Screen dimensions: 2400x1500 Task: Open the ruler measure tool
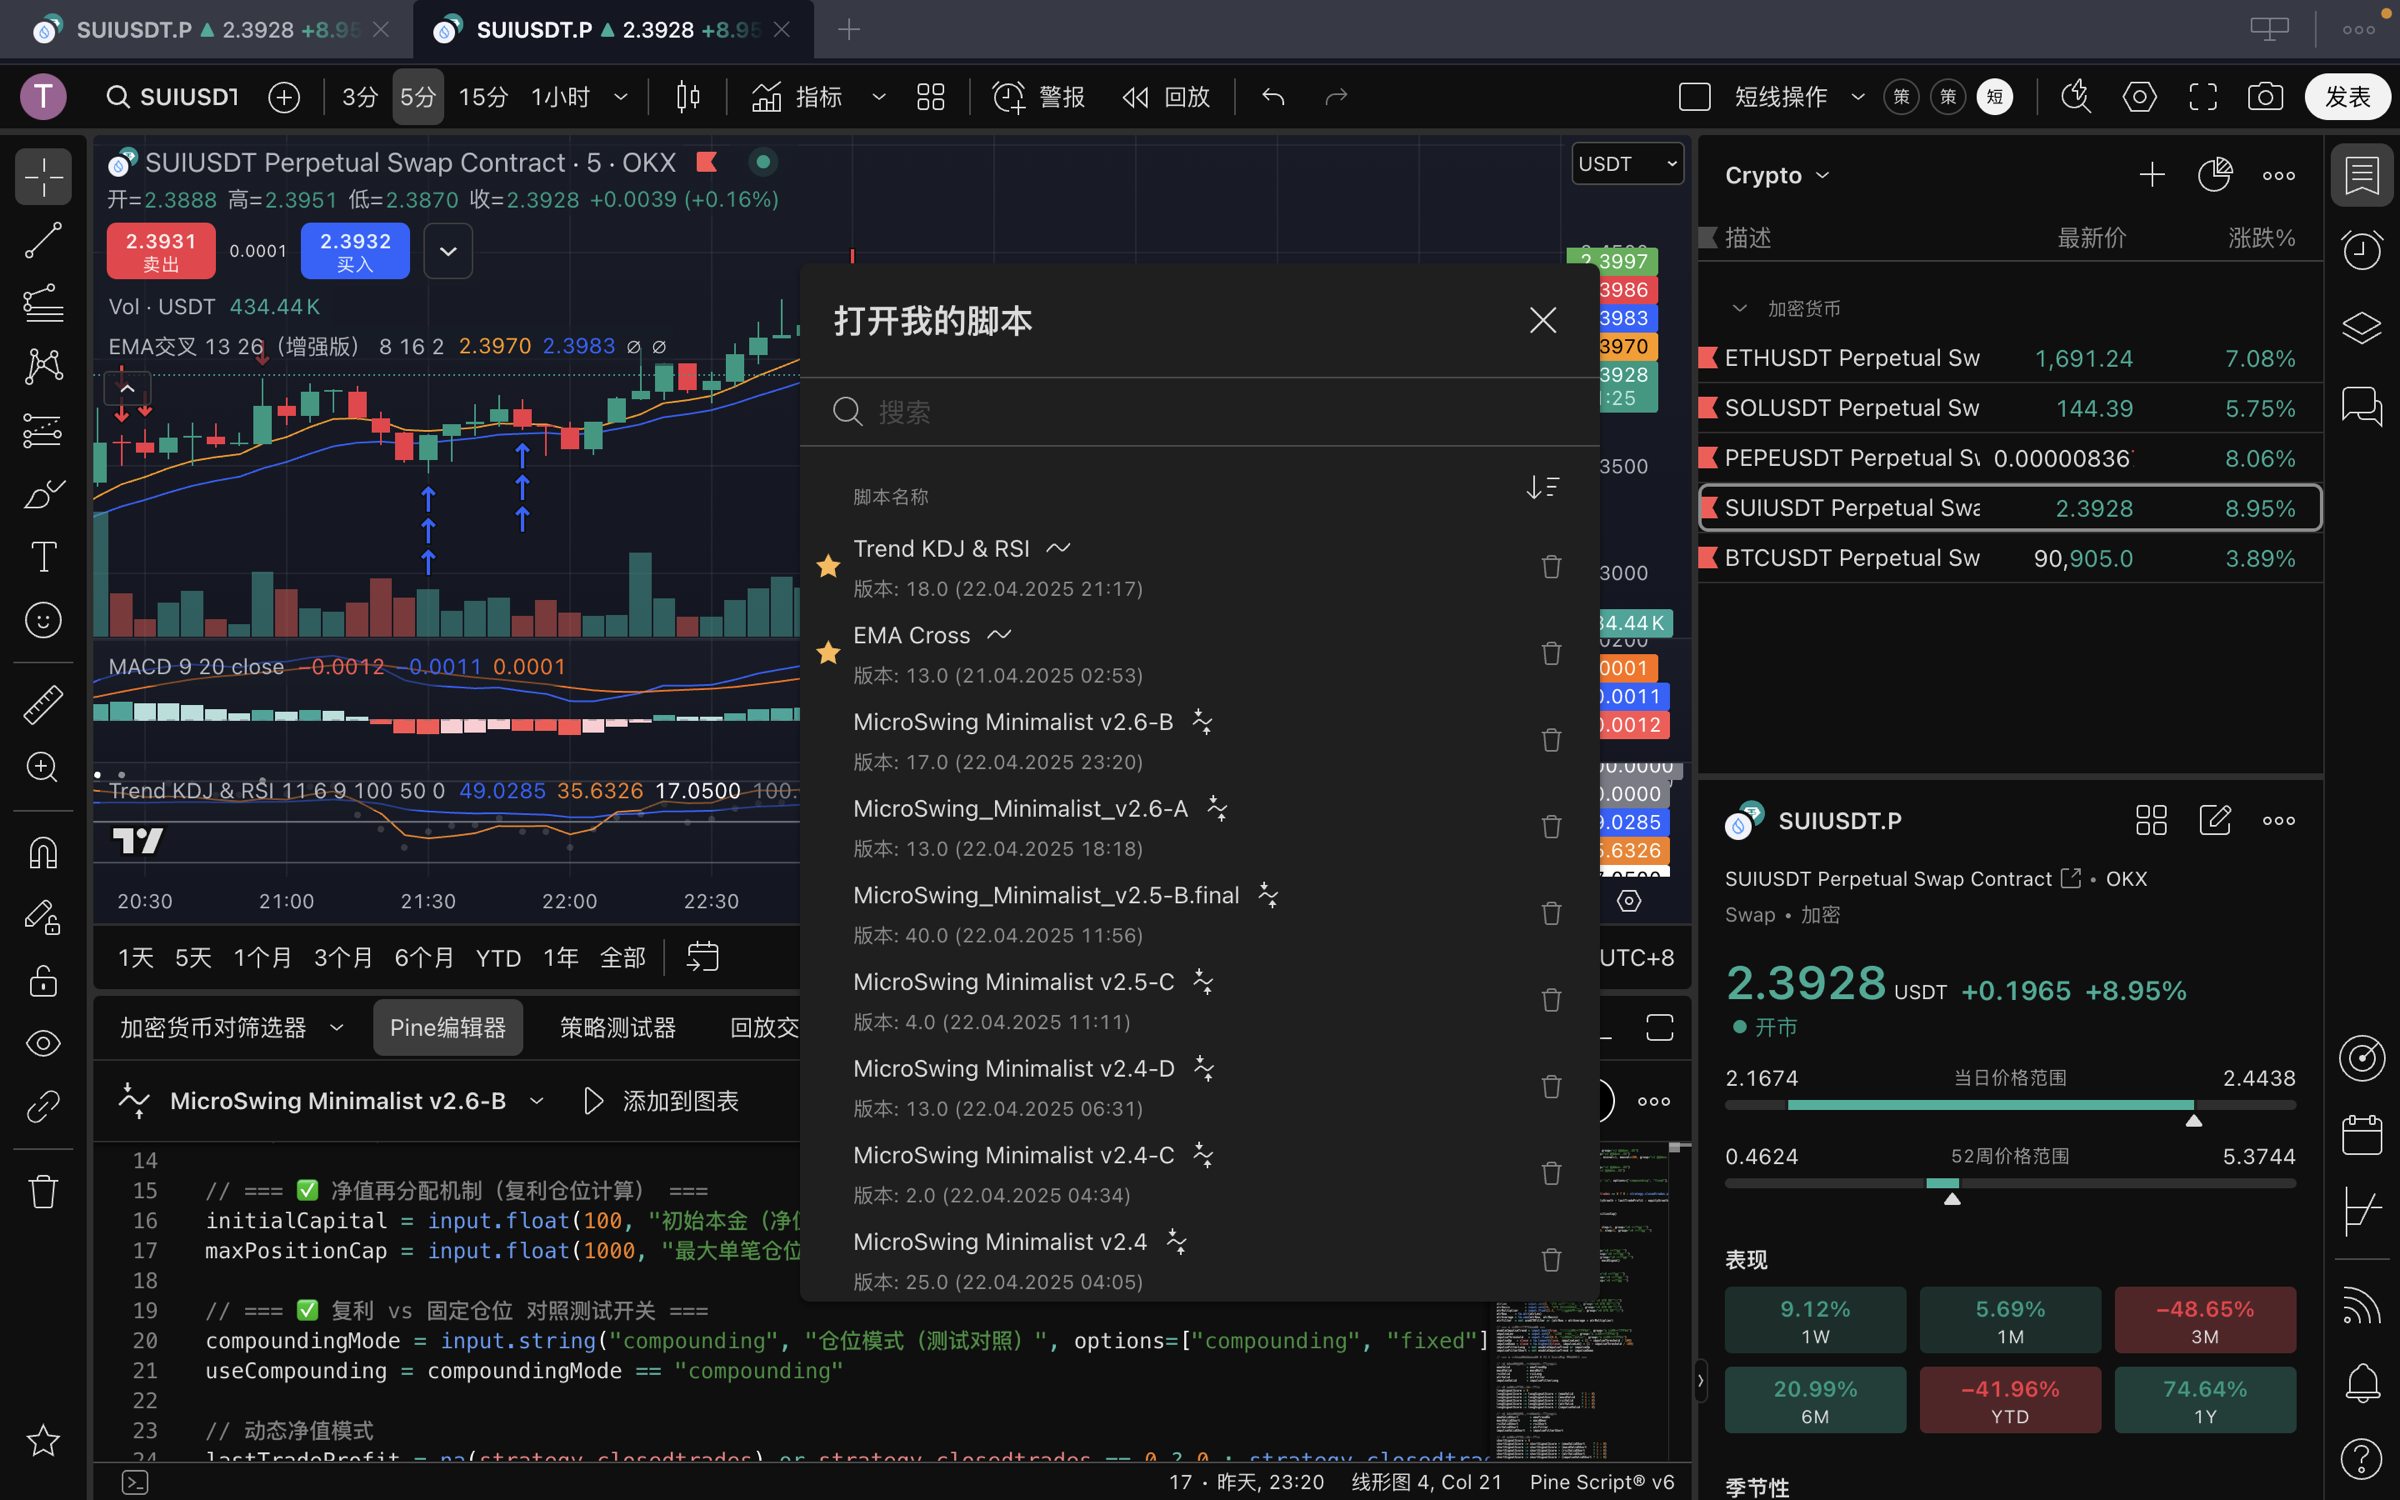[43, 704]
